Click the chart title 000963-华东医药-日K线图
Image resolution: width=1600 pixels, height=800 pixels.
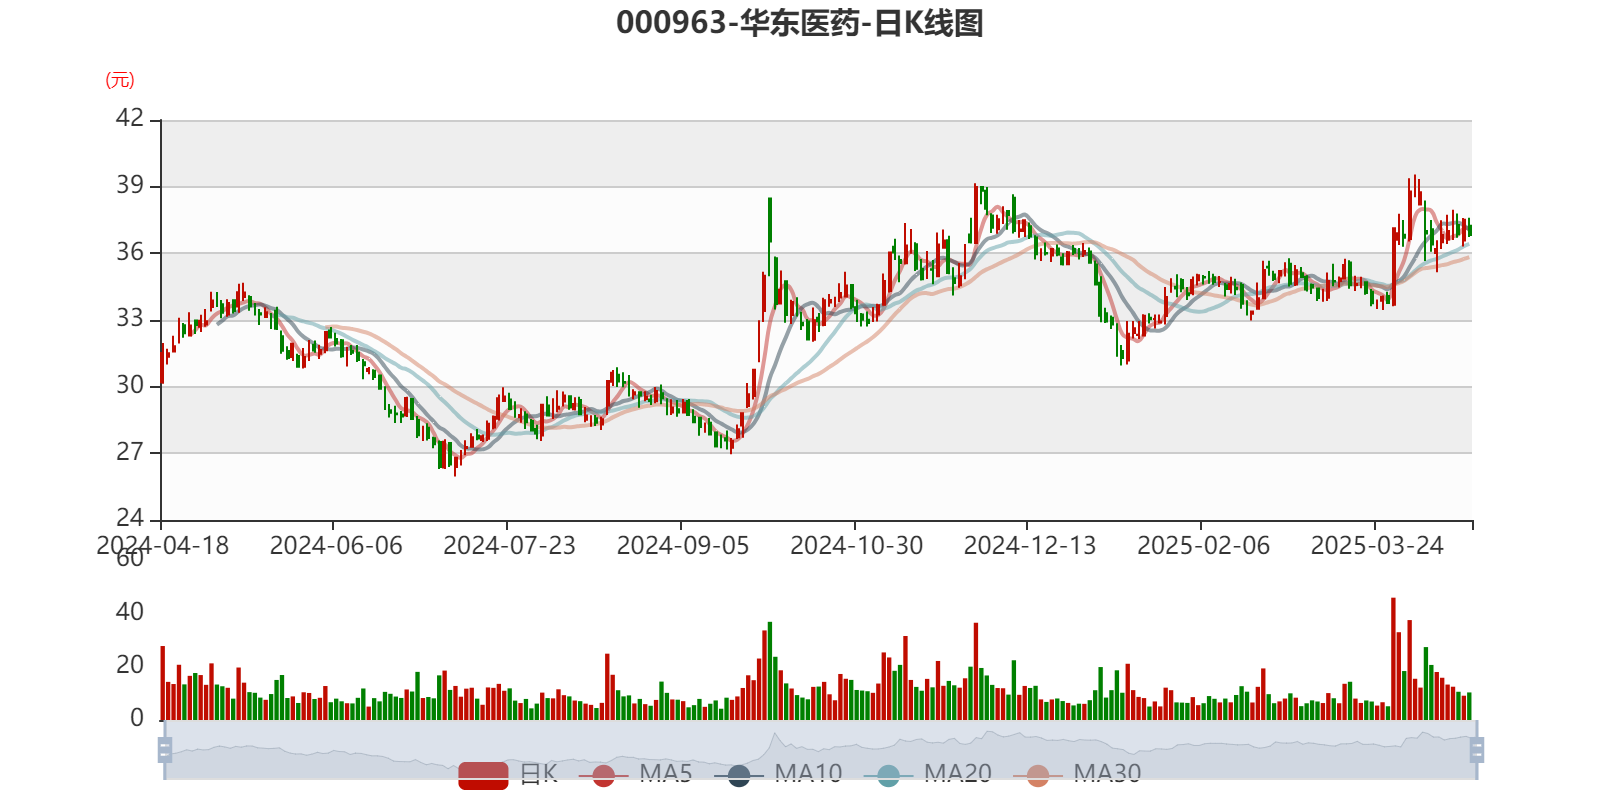pyautogui.click(x=800, y=23)
